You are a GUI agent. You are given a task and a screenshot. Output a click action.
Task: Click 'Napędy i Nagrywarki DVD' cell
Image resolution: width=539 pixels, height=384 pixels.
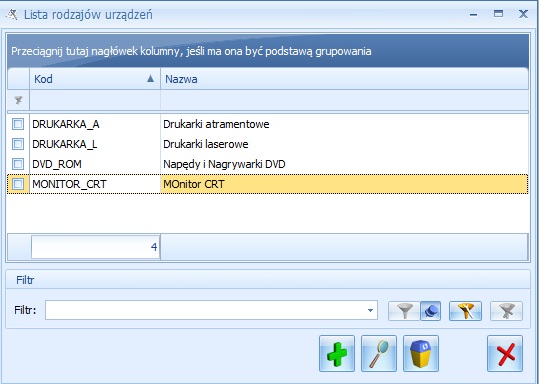344,164
